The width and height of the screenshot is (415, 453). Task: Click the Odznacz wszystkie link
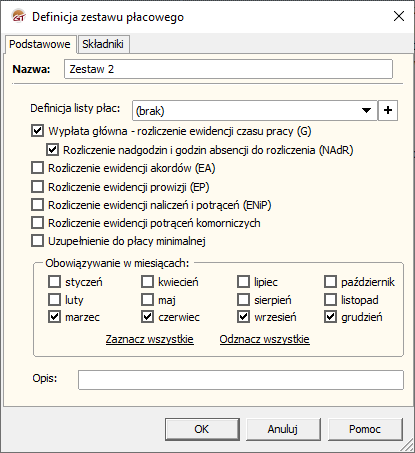[265, 339]
